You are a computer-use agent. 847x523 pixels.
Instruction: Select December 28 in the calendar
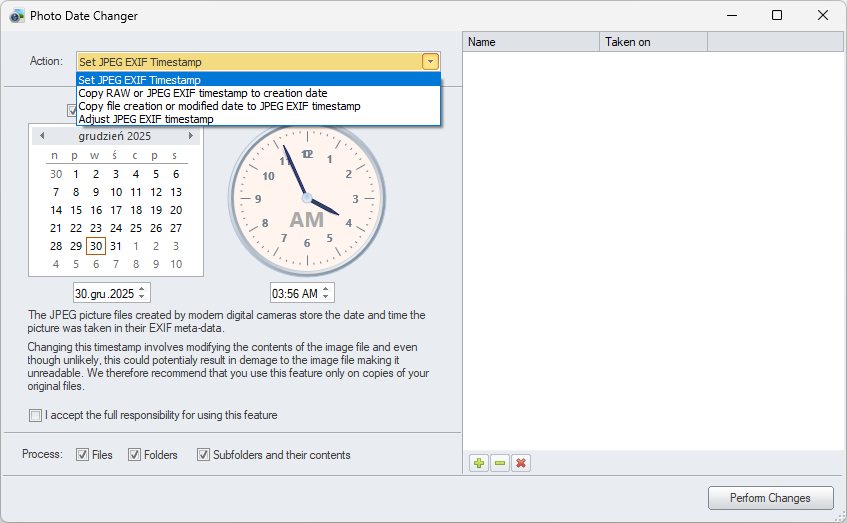tap(56, 246)
